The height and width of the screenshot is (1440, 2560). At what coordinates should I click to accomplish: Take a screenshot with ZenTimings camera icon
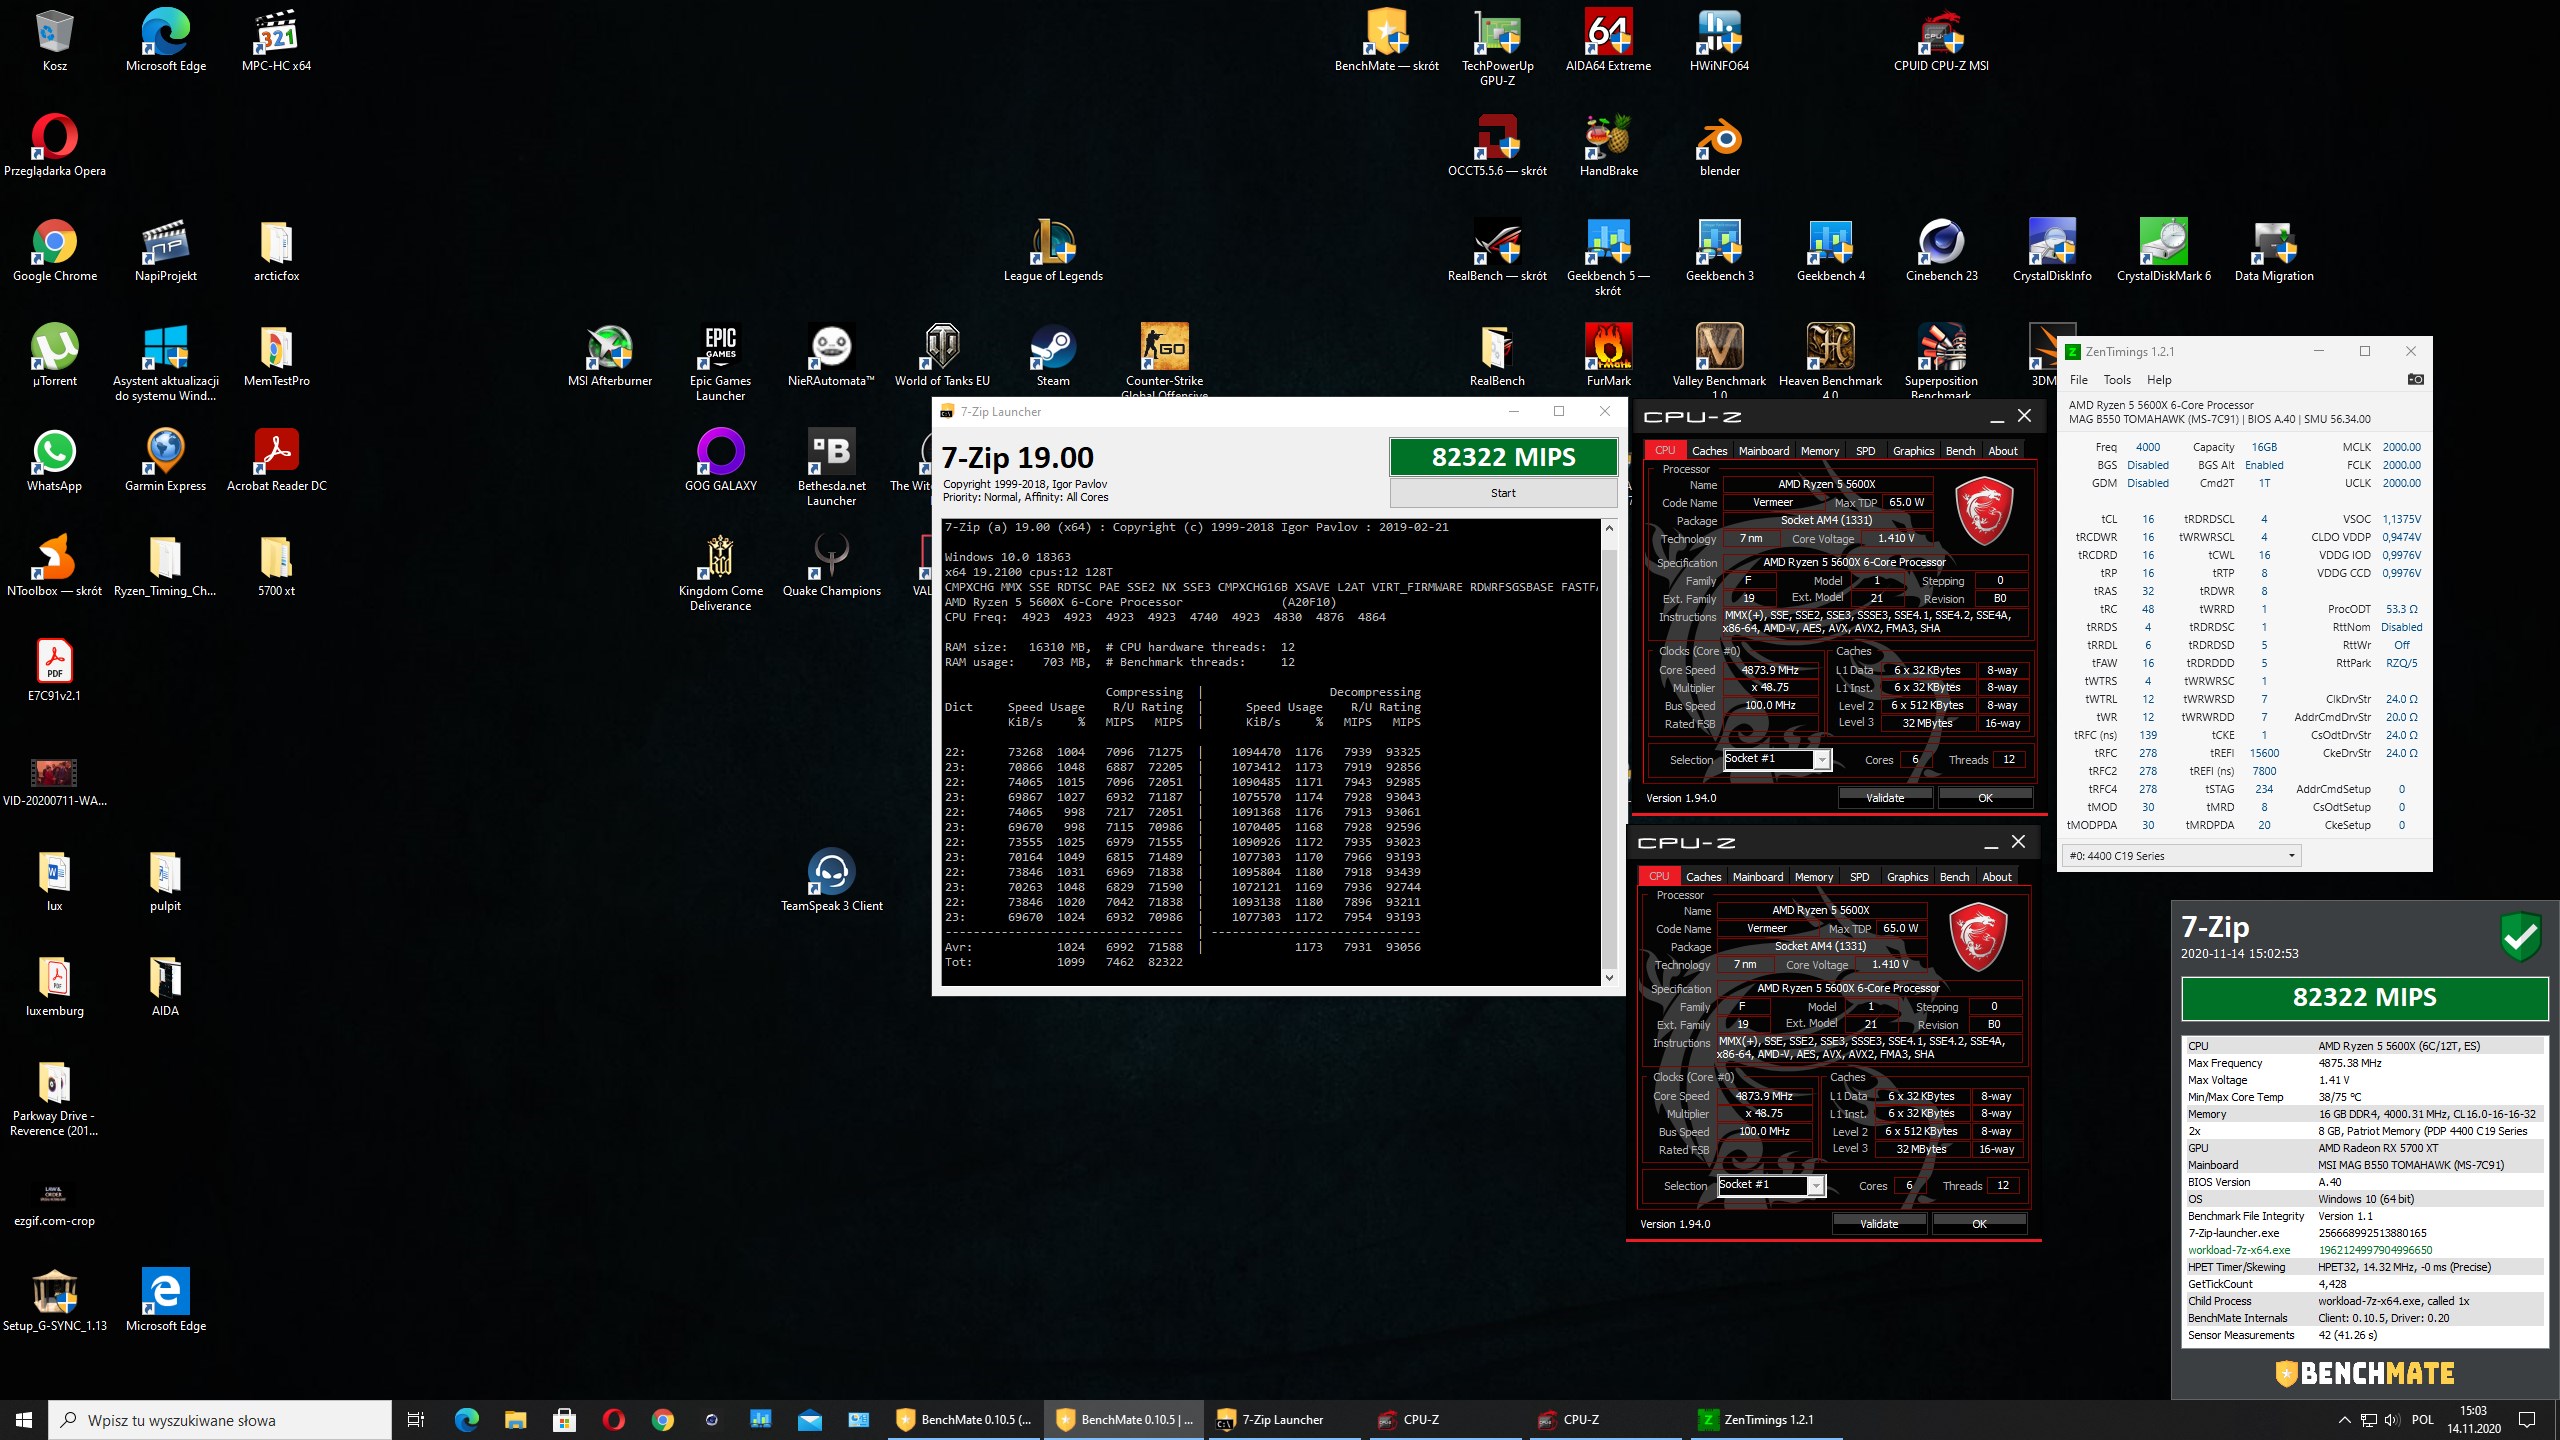[x=2415, y=379]
